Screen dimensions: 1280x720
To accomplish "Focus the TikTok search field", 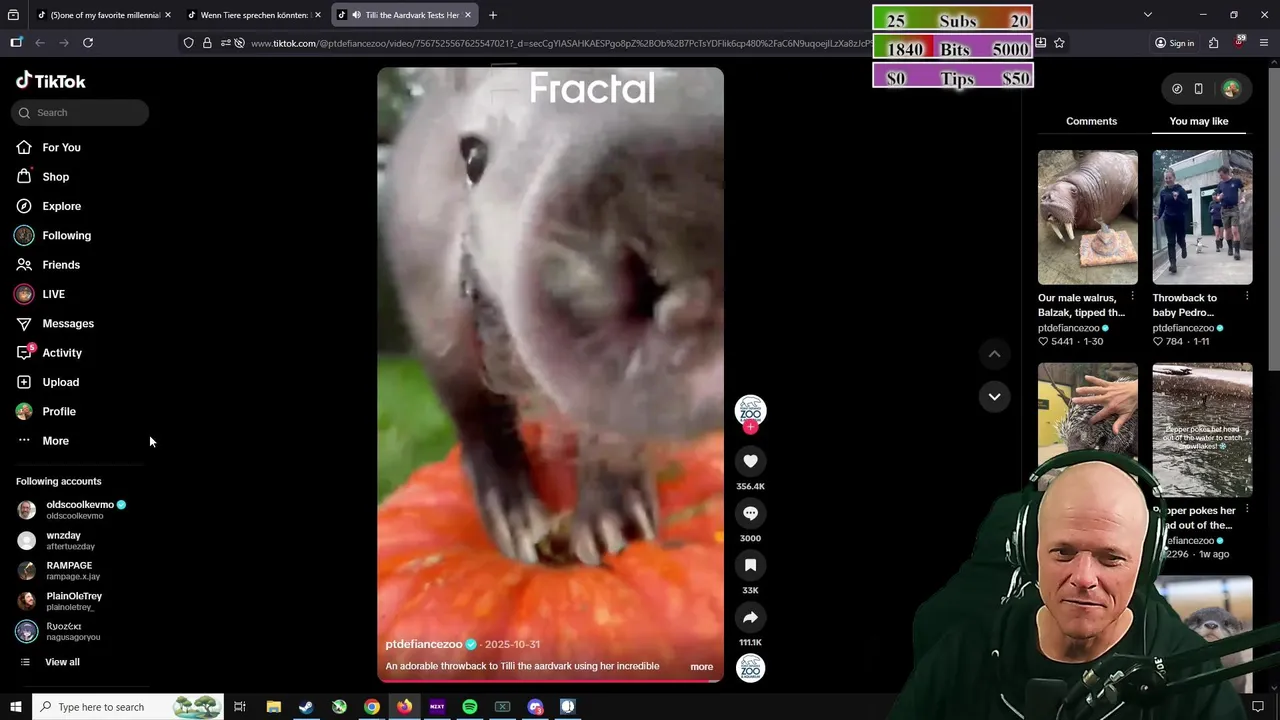I will coord(80,112).
